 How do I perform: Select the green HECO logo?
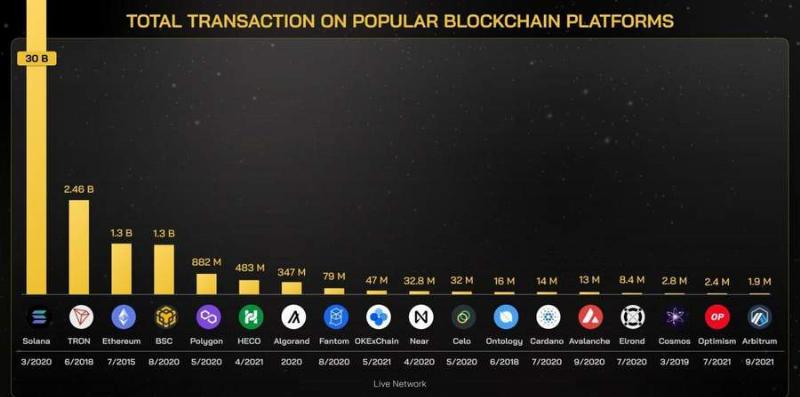click(x=251, y=317)
